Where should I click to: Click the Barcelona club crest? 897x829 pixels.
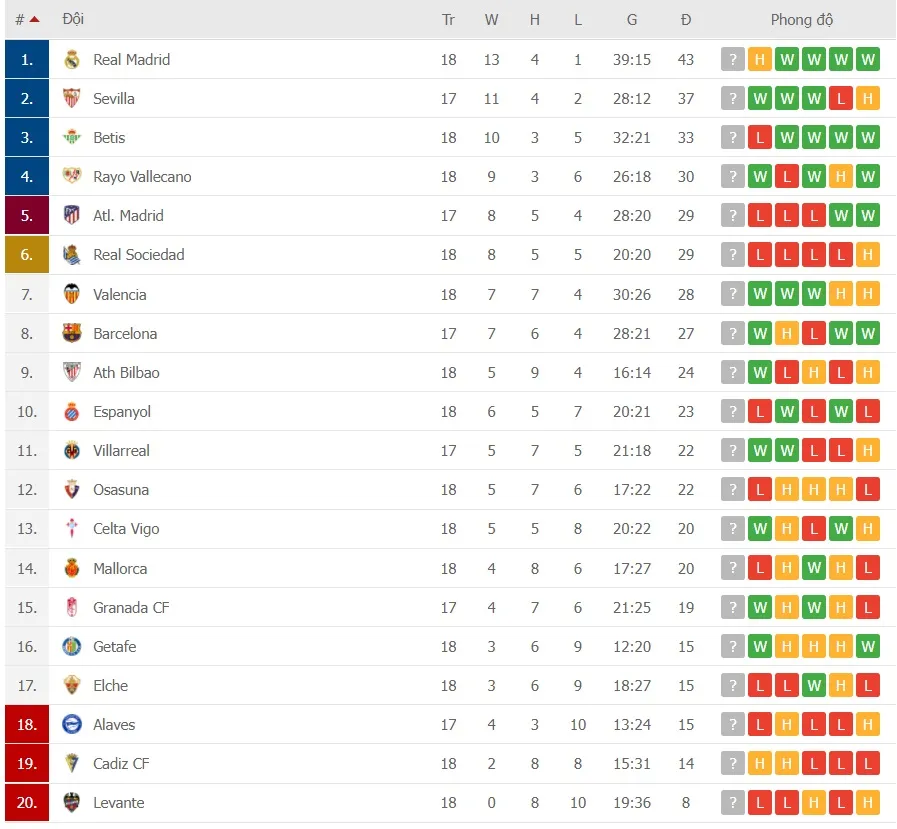tap(70, 333)
